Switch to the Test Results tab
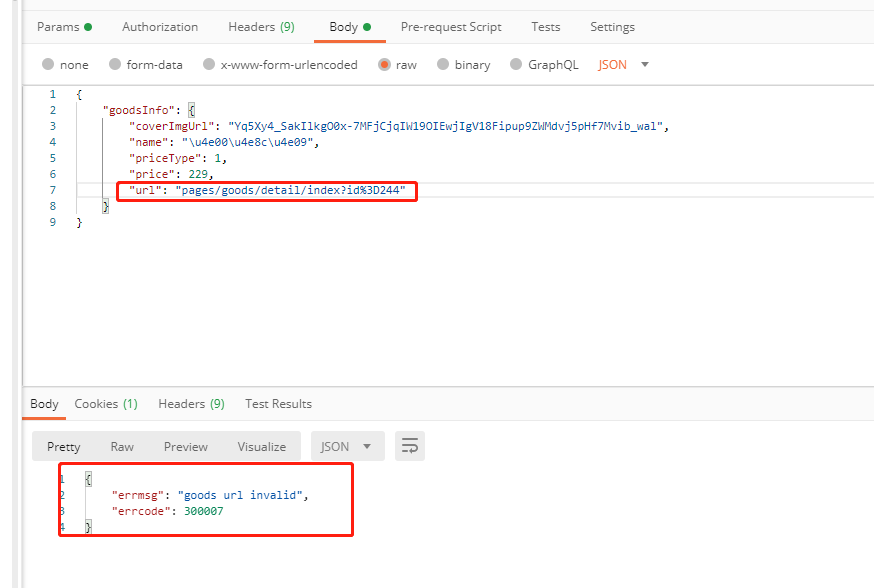Screen dimensions: 874x588 point(278,404)
